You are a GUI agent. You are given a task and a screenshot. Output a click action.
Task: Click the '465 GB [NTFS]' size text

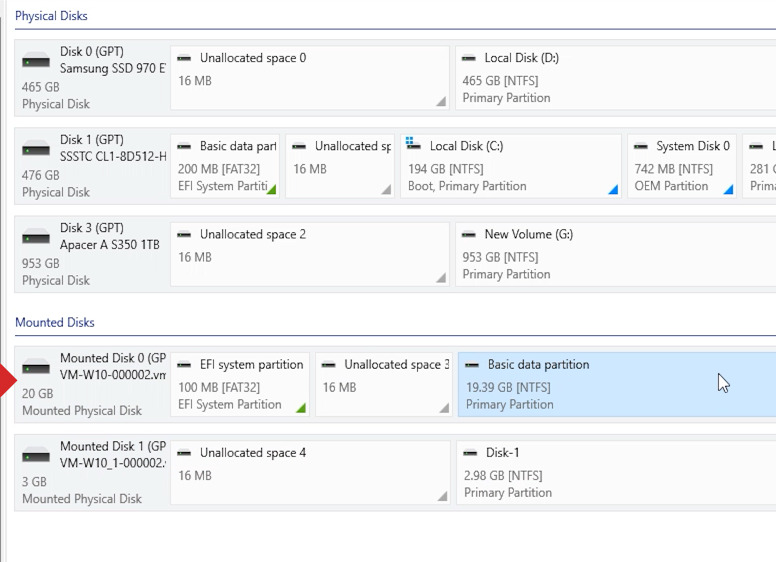[x=500, y=81]
